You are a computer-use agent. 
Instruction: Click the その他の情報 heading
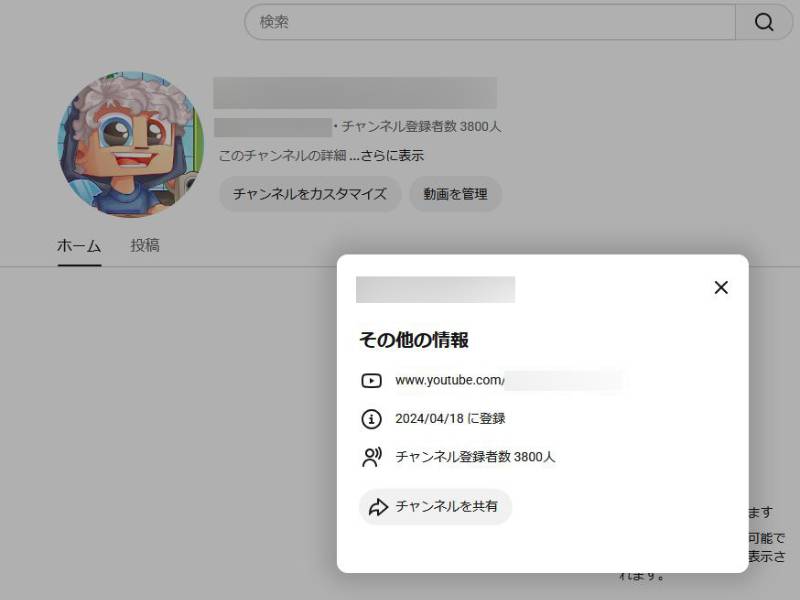pos(414,340)
